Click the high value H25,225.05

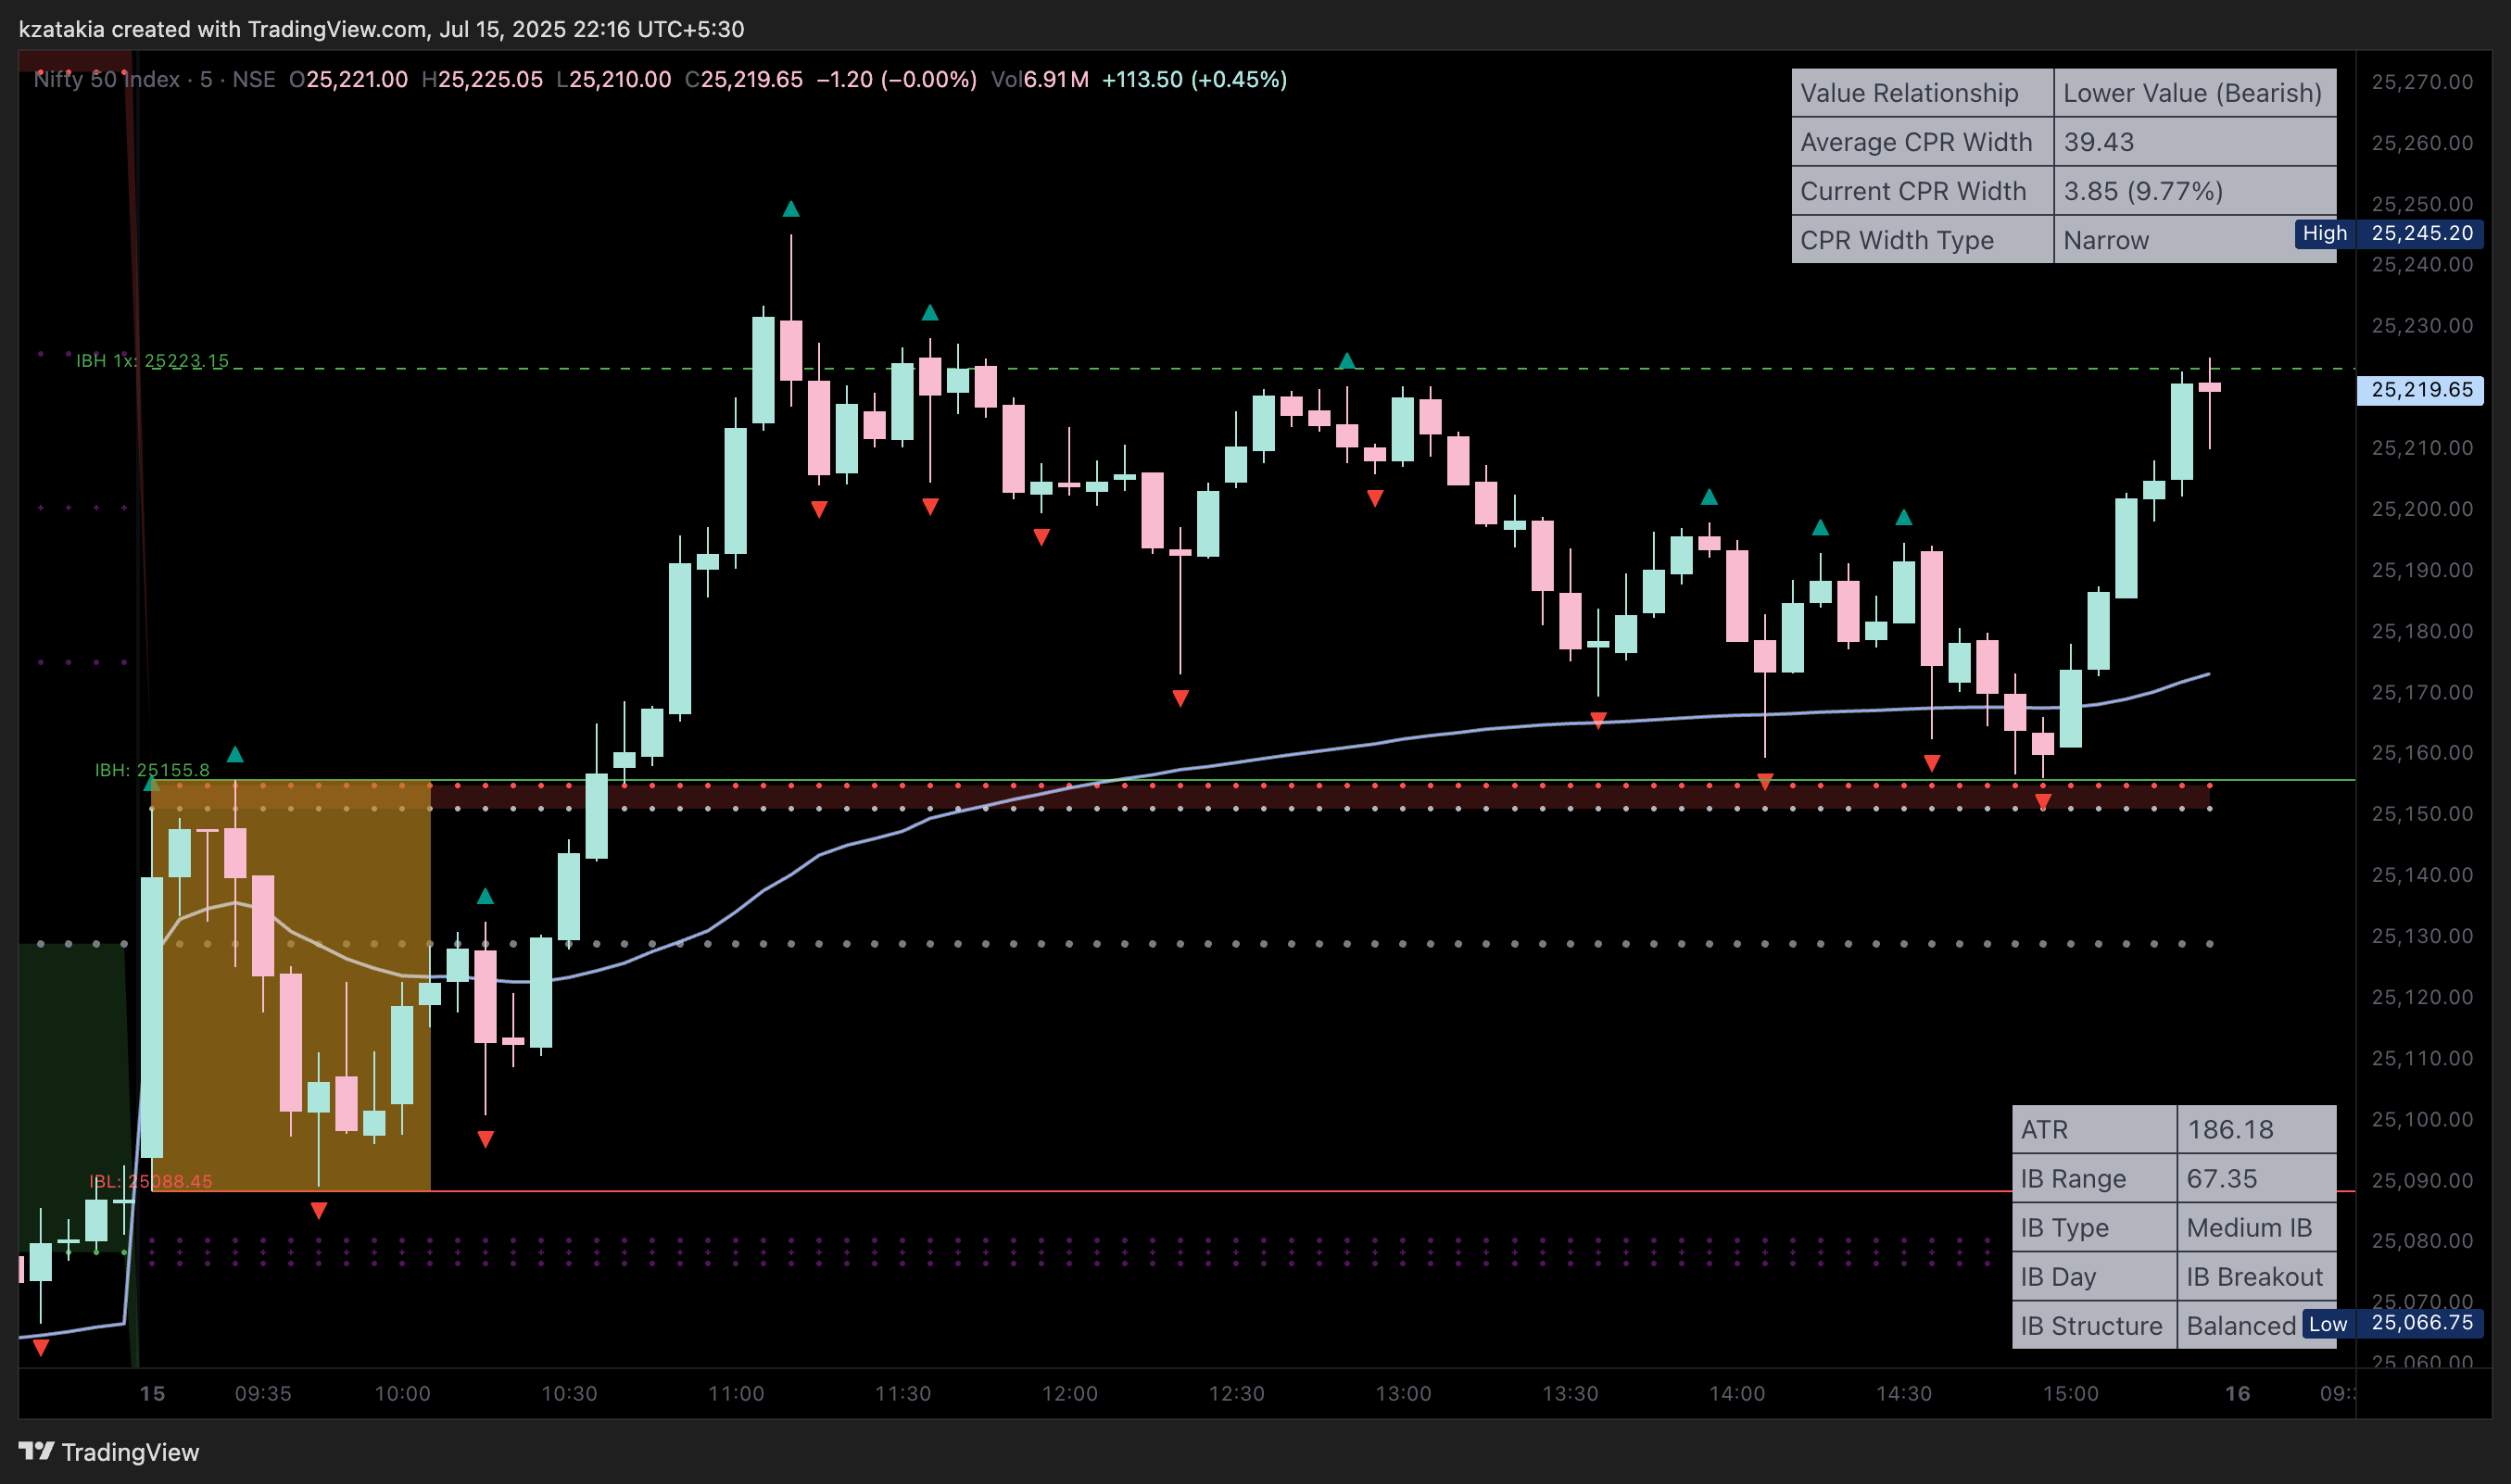pos(482,79)
